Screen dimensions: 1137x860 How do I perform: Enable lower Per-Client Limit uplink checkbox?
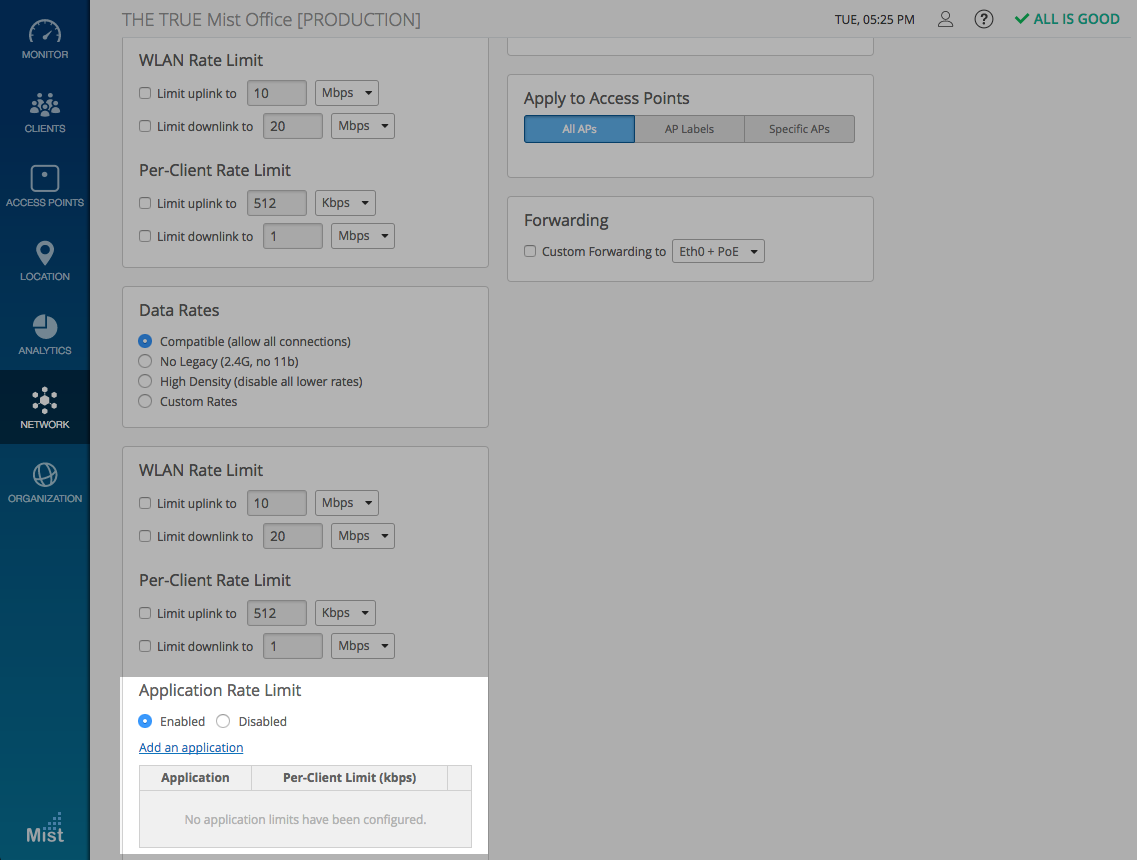click(x=145, y=613)
